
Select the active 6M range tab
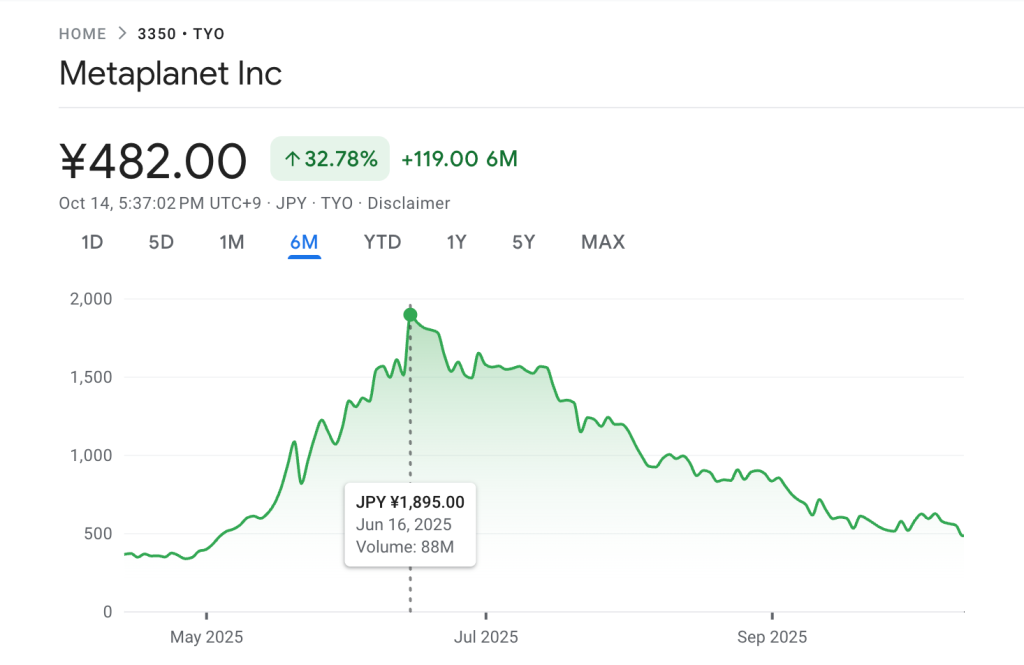click(304, 242)
